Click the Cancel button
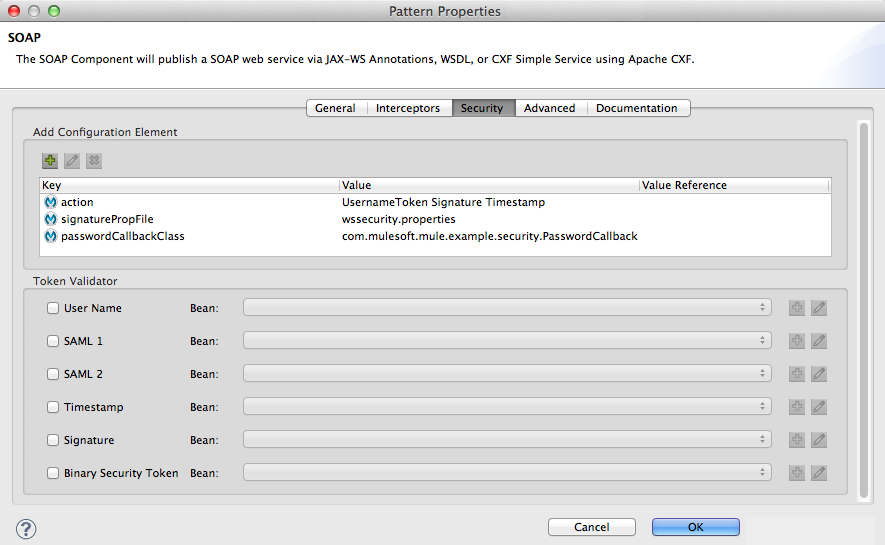The height and width of the screenshot is (545, 885). pyautogui.click(x=592, y=527)
